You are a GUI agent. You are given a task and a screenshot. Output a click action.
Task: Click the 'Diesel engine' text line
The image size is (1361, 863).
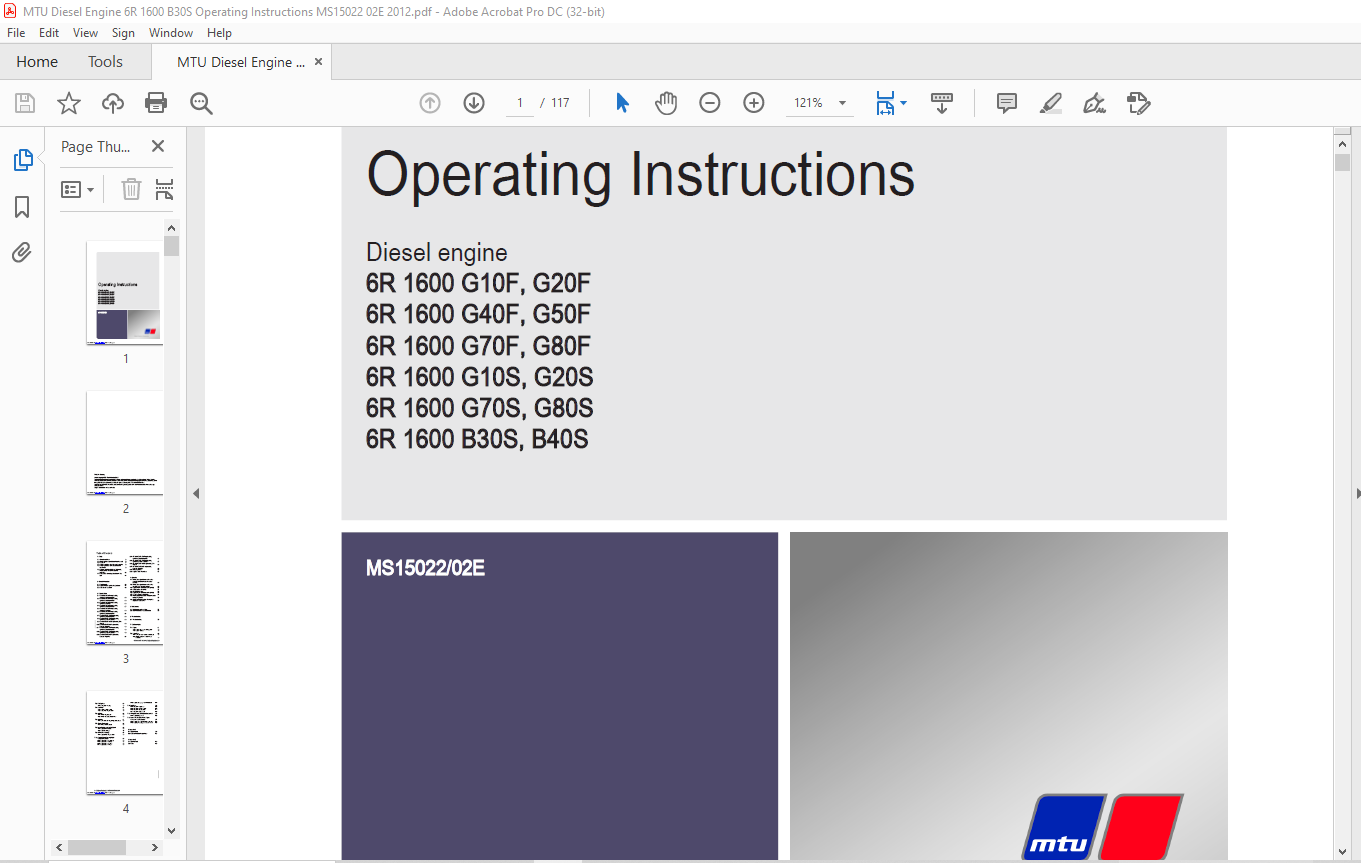437,253
